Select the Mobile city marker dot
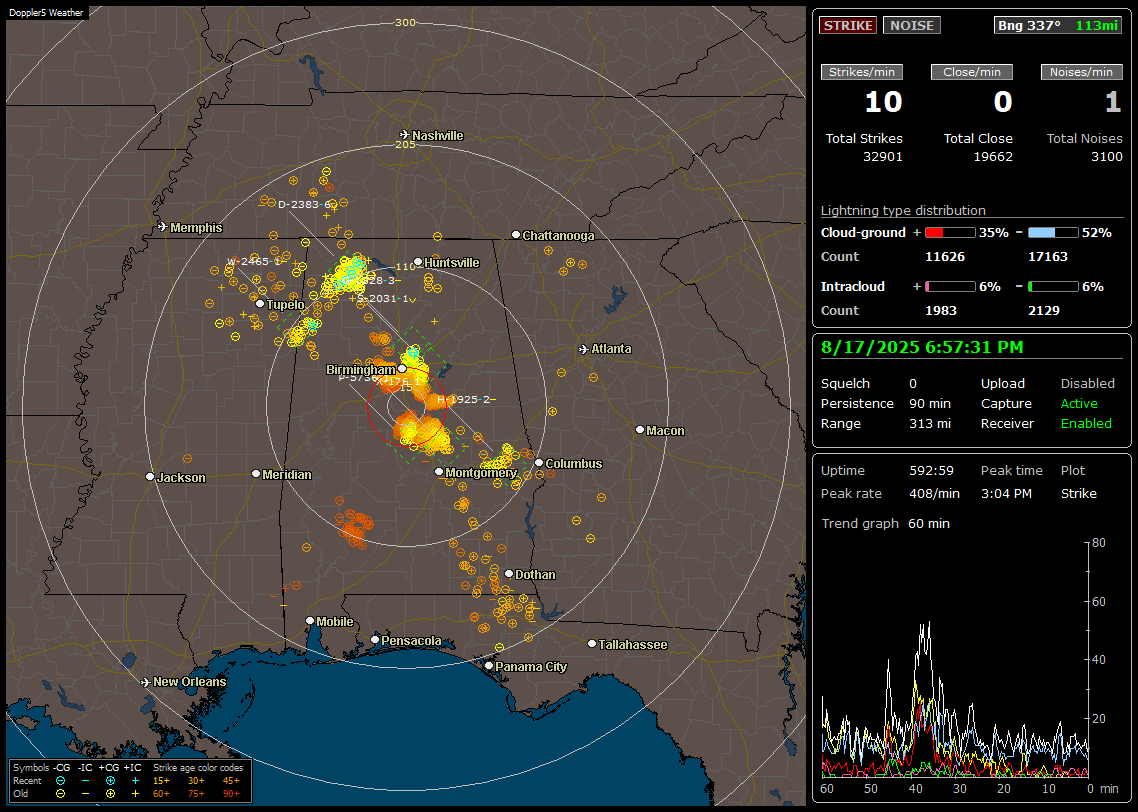Image resolution: width=1138 pixels, height=812 pixels. point(310,621)
